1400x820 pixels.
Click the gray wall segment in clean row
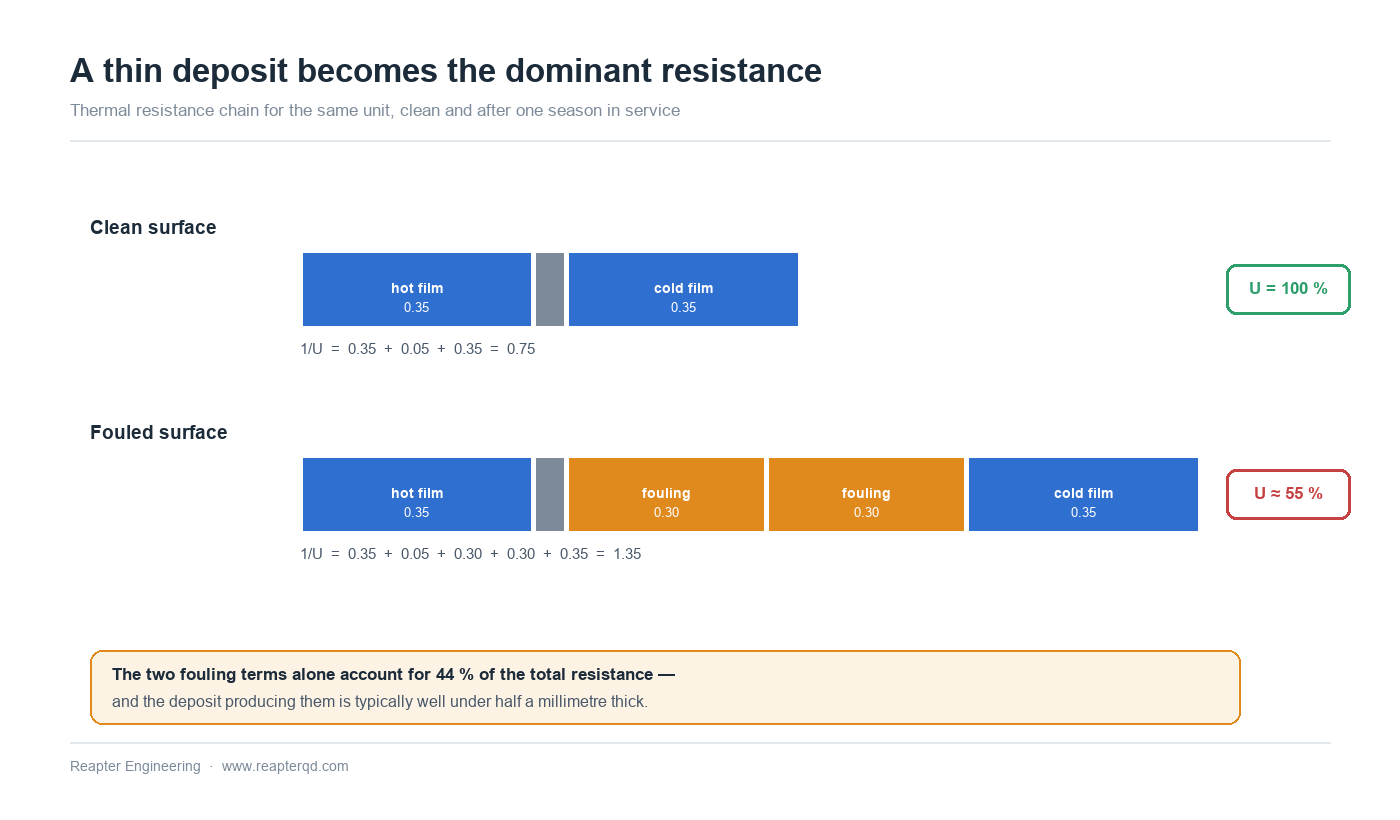click(550, 289)
